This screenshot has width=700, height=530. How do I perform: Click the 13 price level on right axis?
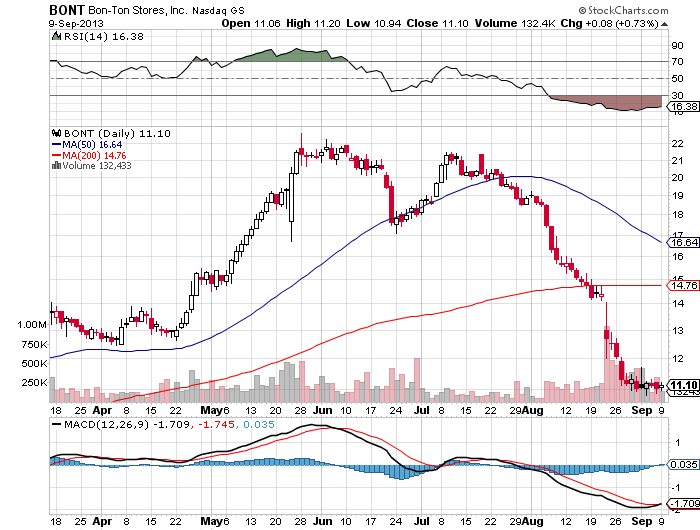click(677, 331)
